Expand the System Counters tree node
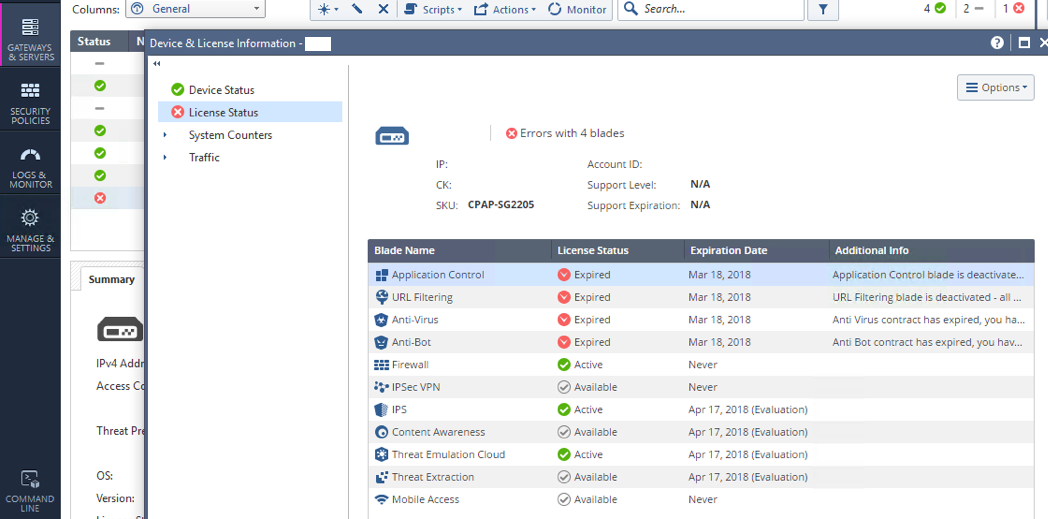Image resolution: width=1048 pixels, height=519 pixels. pos(165,135)
